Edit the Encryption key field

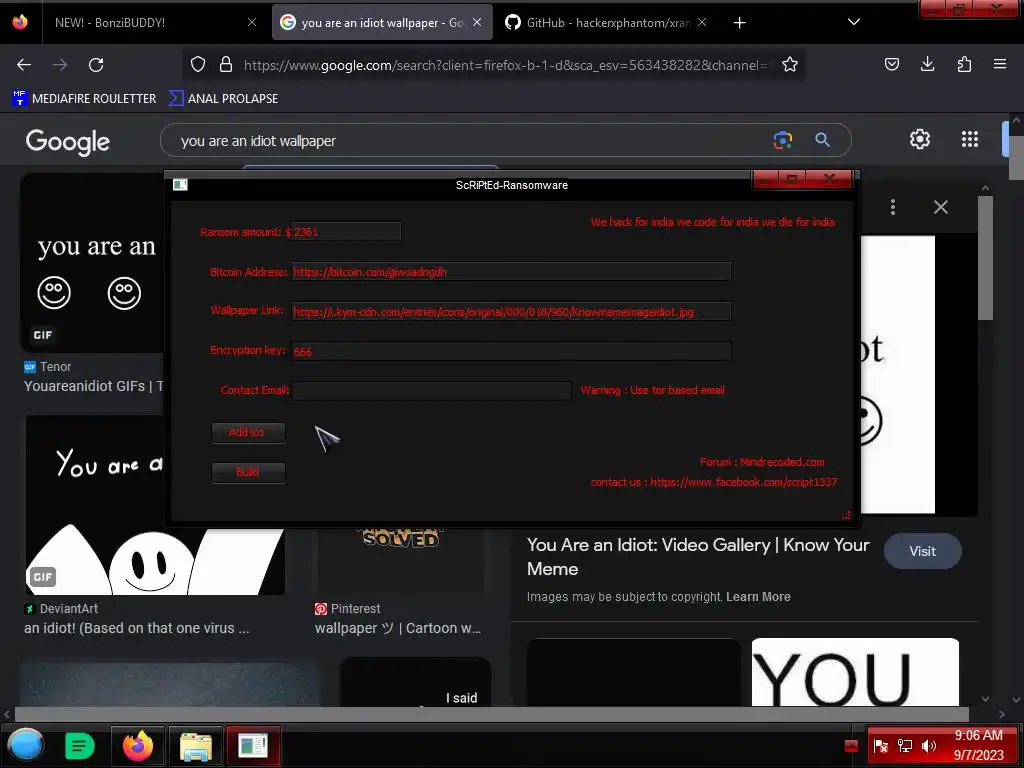click(511, 351)
